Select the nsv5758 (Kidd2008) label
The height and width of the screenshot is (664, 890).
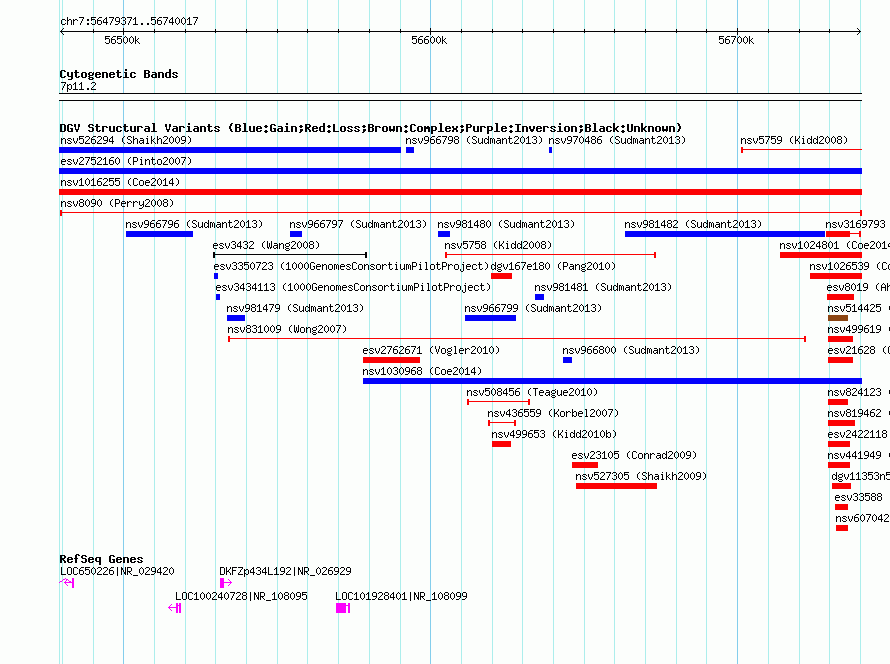498,245
